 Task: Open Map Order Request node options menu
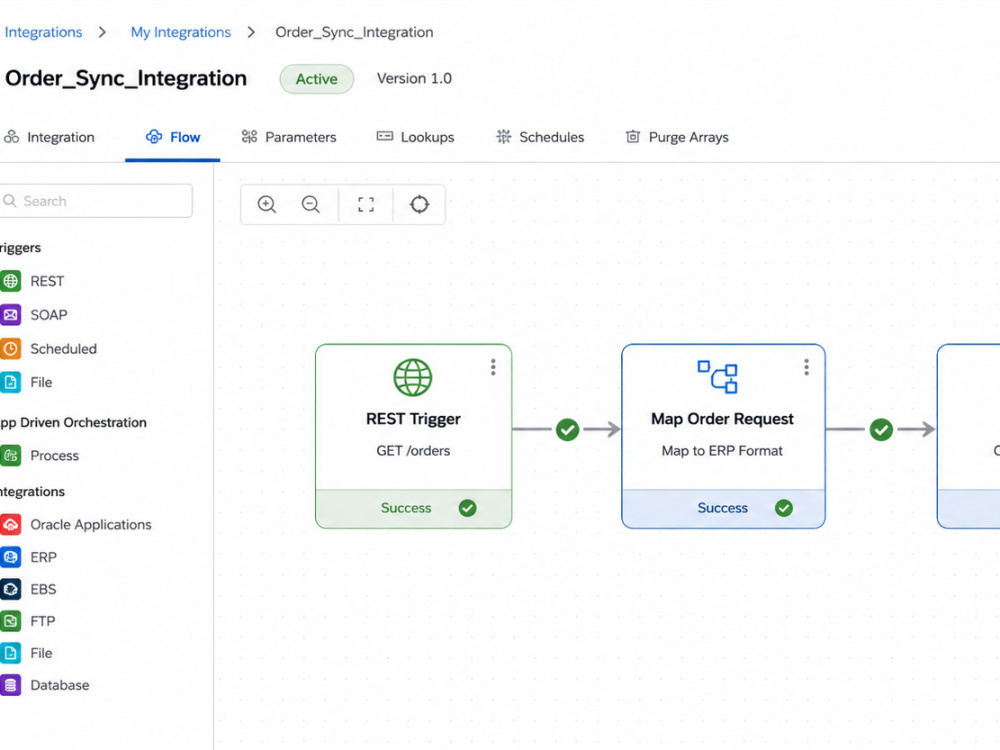(807, 367)
